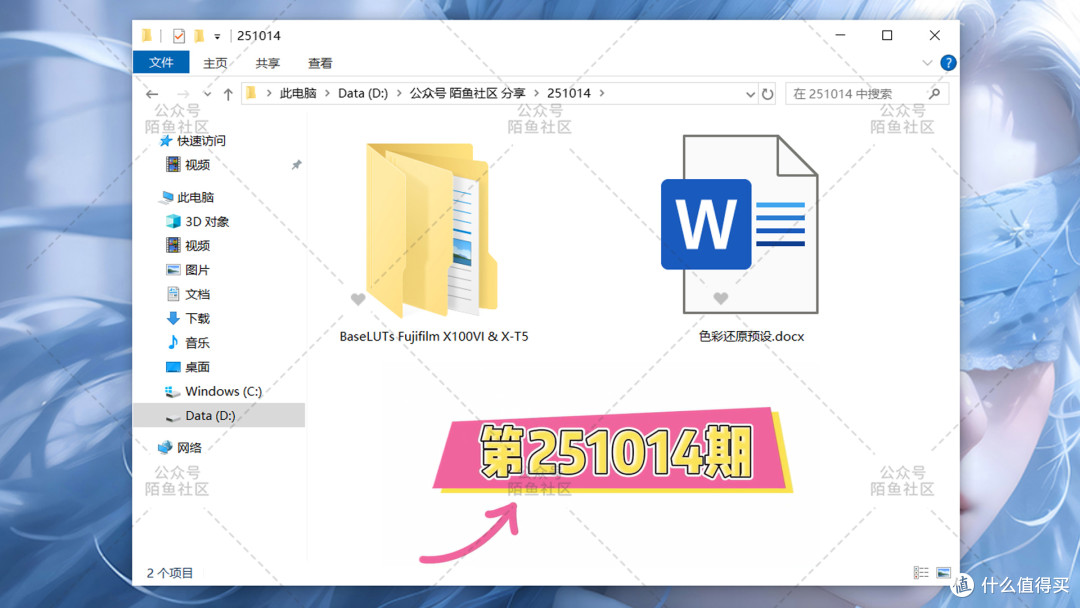1080x608 pixels.
Task: Click the pin icon beside 视频
Action: (296, 165)
